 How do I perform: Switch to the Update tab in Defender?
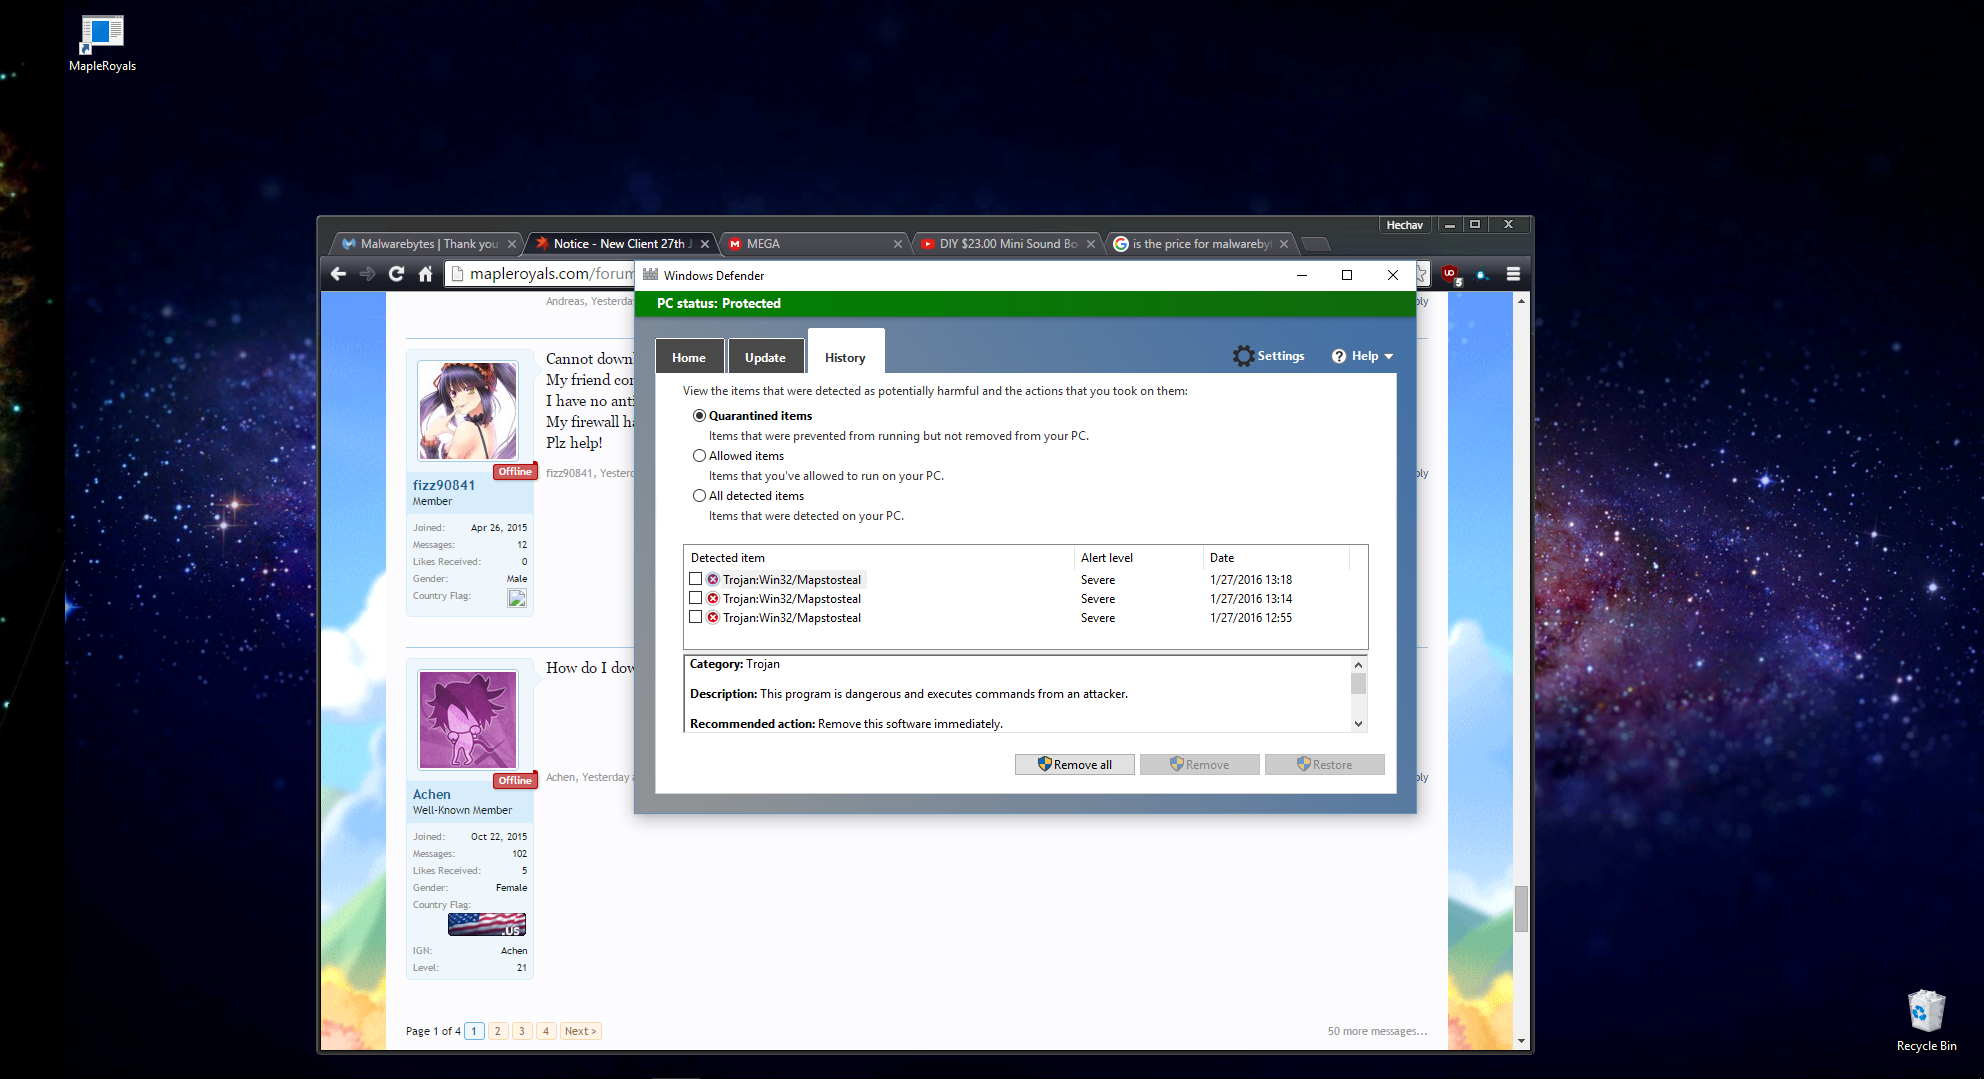point(765,357)
